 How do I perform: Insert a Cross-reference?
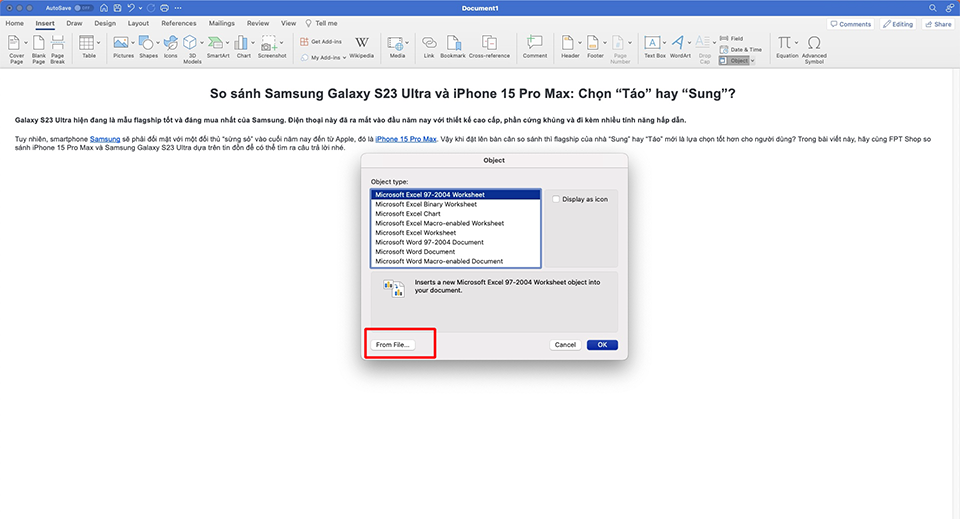tap(489, 47)
